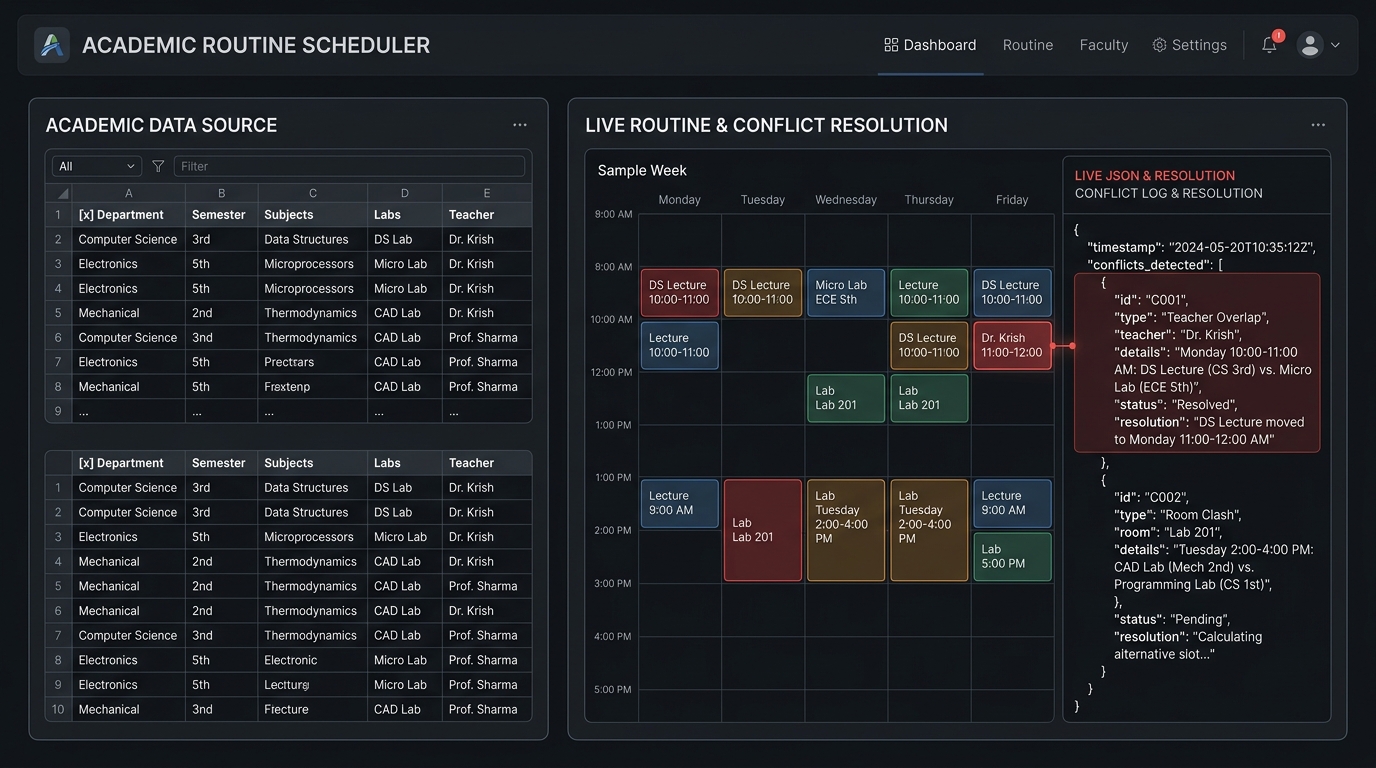Click the "Sample Week" heading

[642, 171]
